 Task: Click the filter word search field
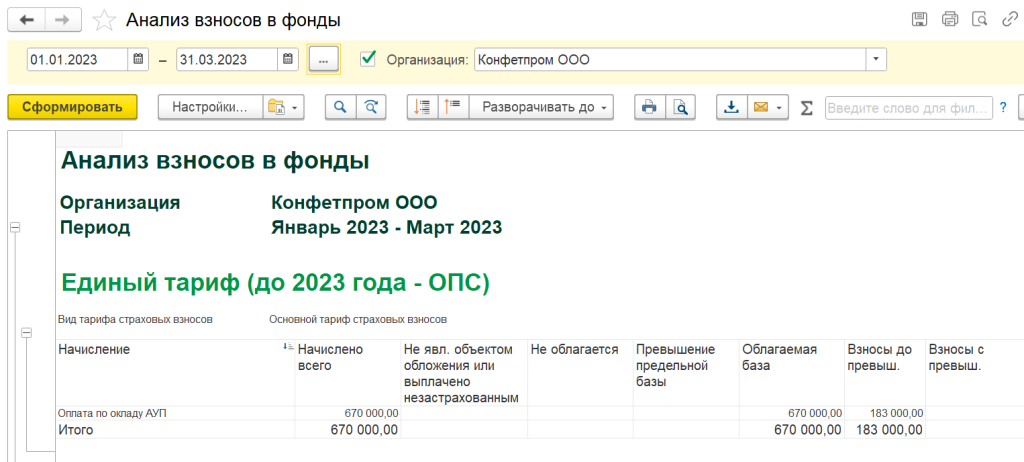coord(907,107)
